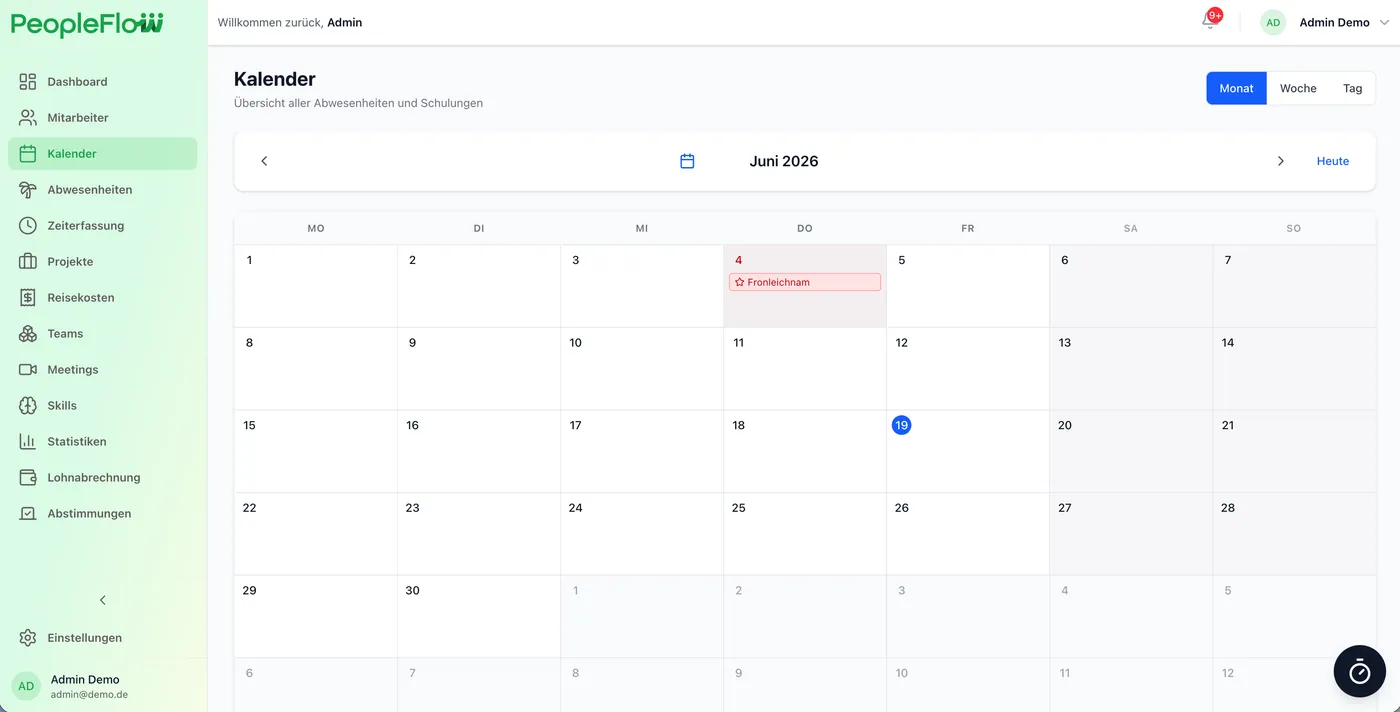1400x712 pixels.
Task: Click the Lohnabrechnung wallet icon
Action: (x=28, y=478)
